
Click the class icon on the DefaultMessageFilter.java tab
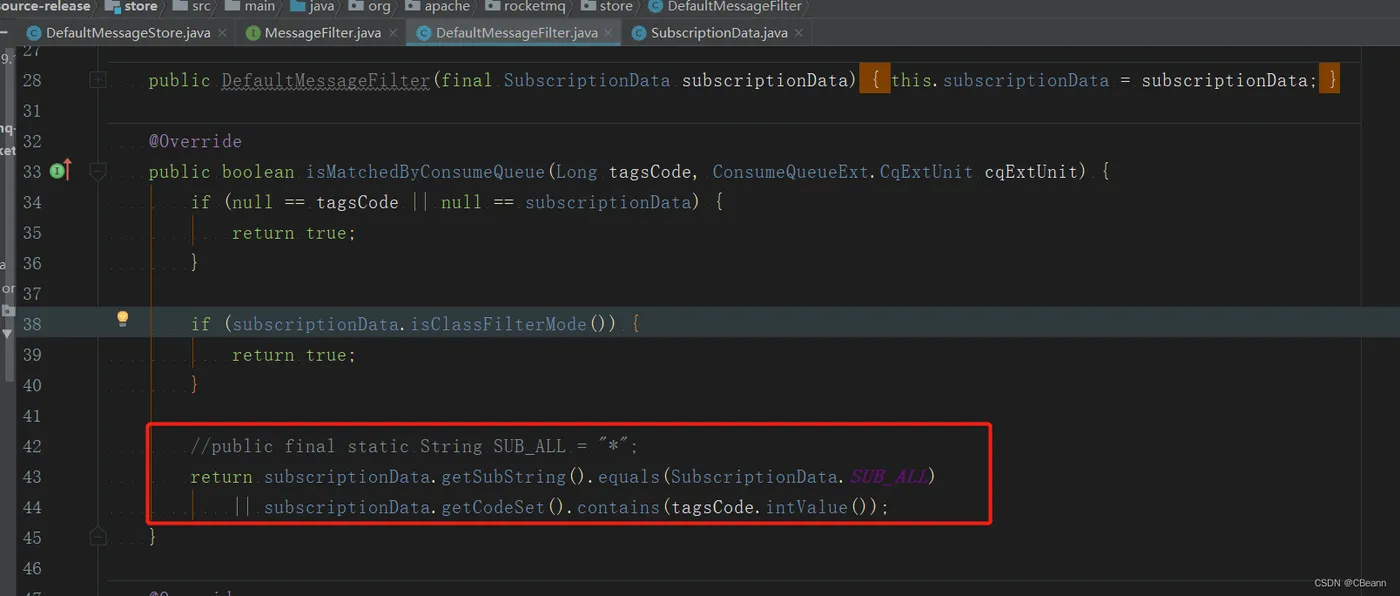click(x=424, y=33)
